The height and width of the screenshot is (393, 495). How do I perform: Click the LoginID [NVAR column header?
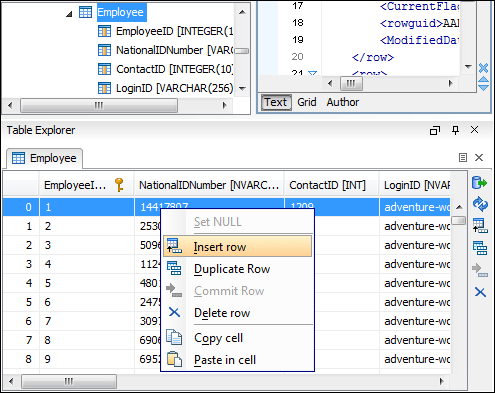coord(415,185)
